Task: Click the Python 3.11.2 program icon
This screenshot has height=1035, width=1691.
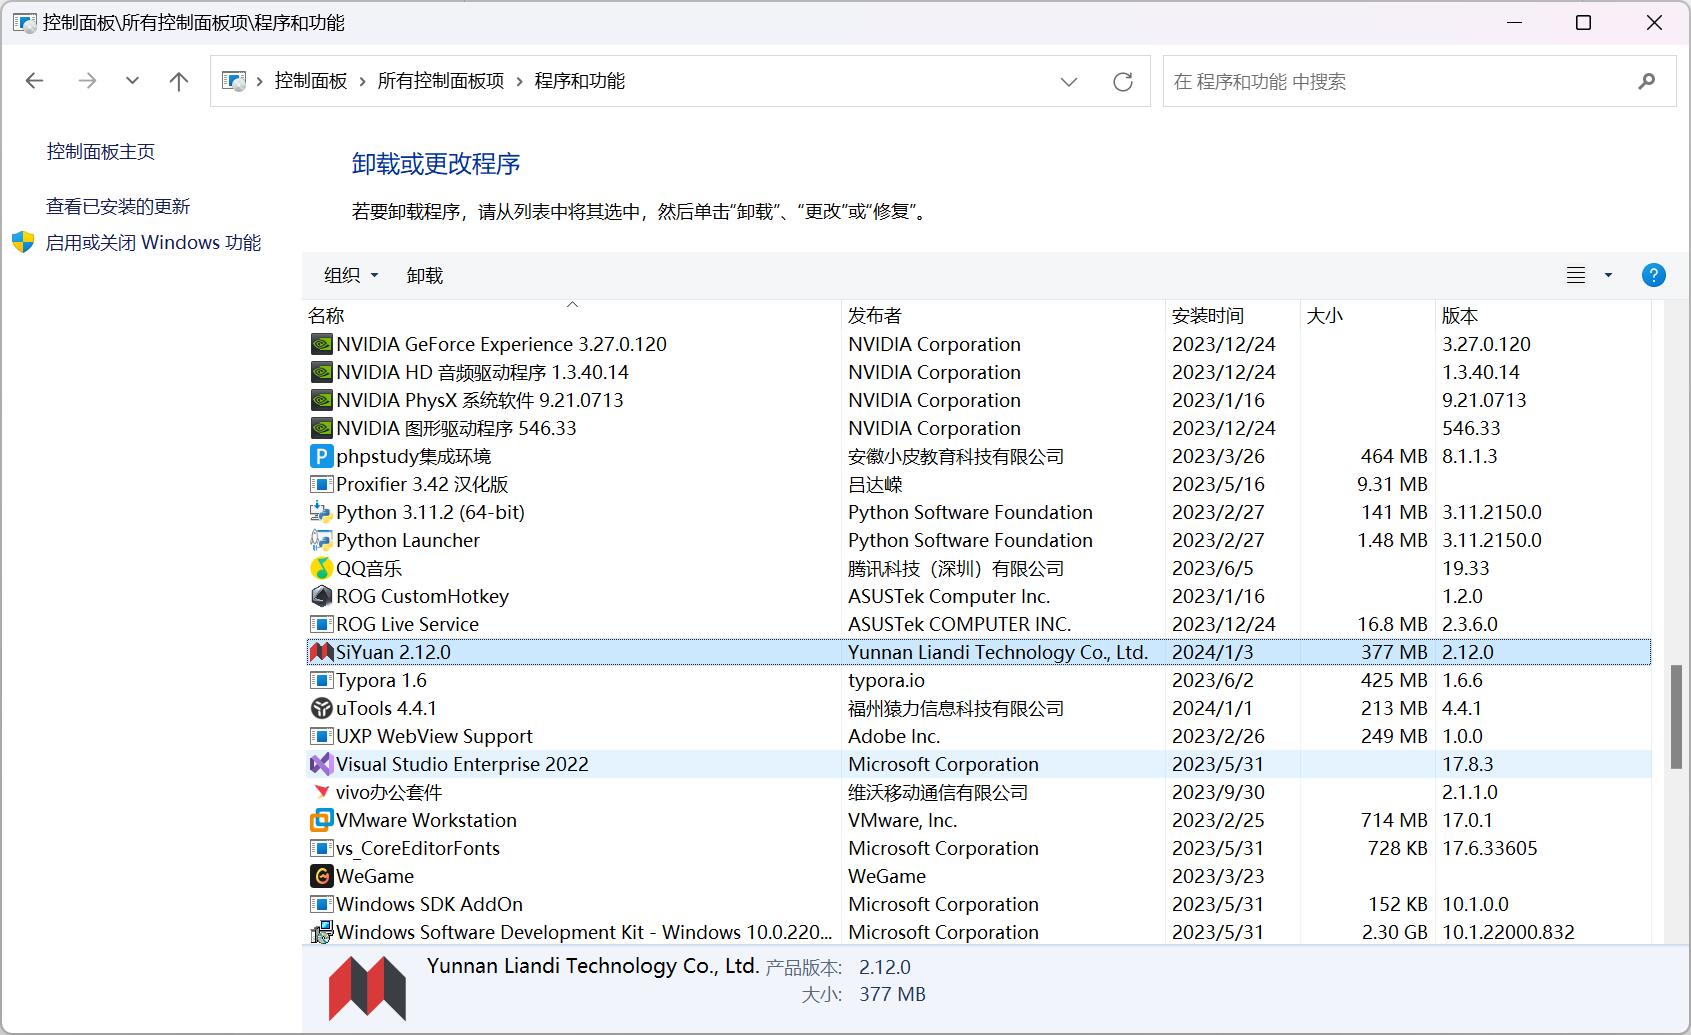Action: pos(321,512)
